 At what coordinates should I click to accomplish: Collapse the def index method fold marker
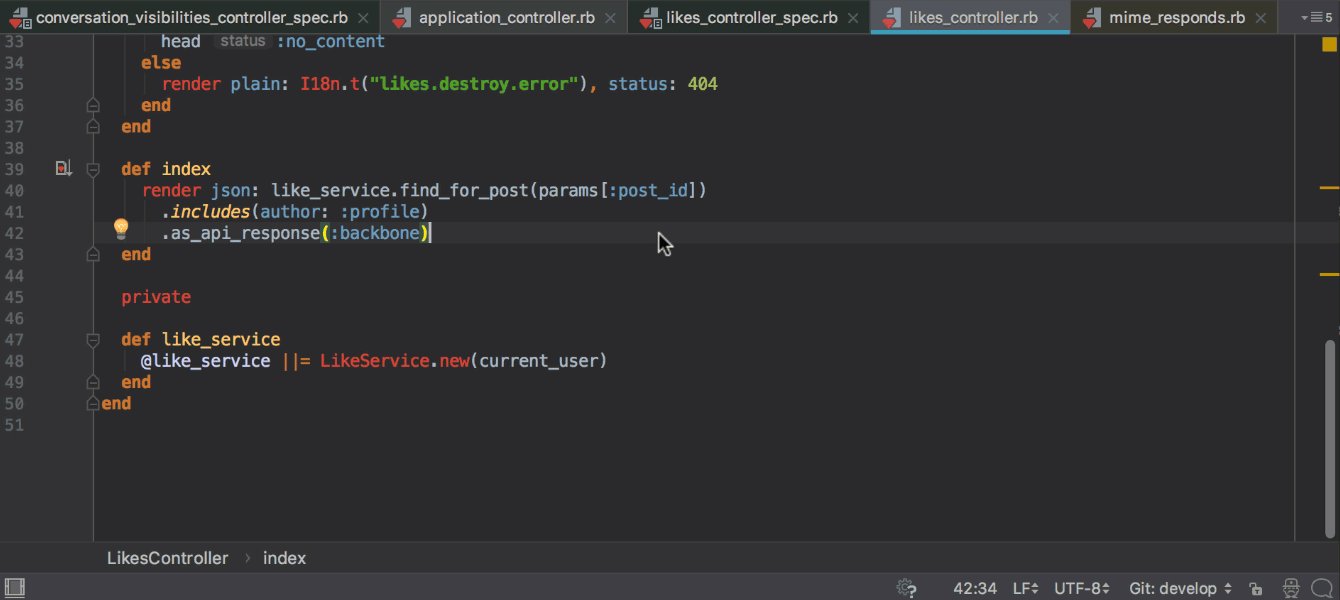tap(93, 169)
